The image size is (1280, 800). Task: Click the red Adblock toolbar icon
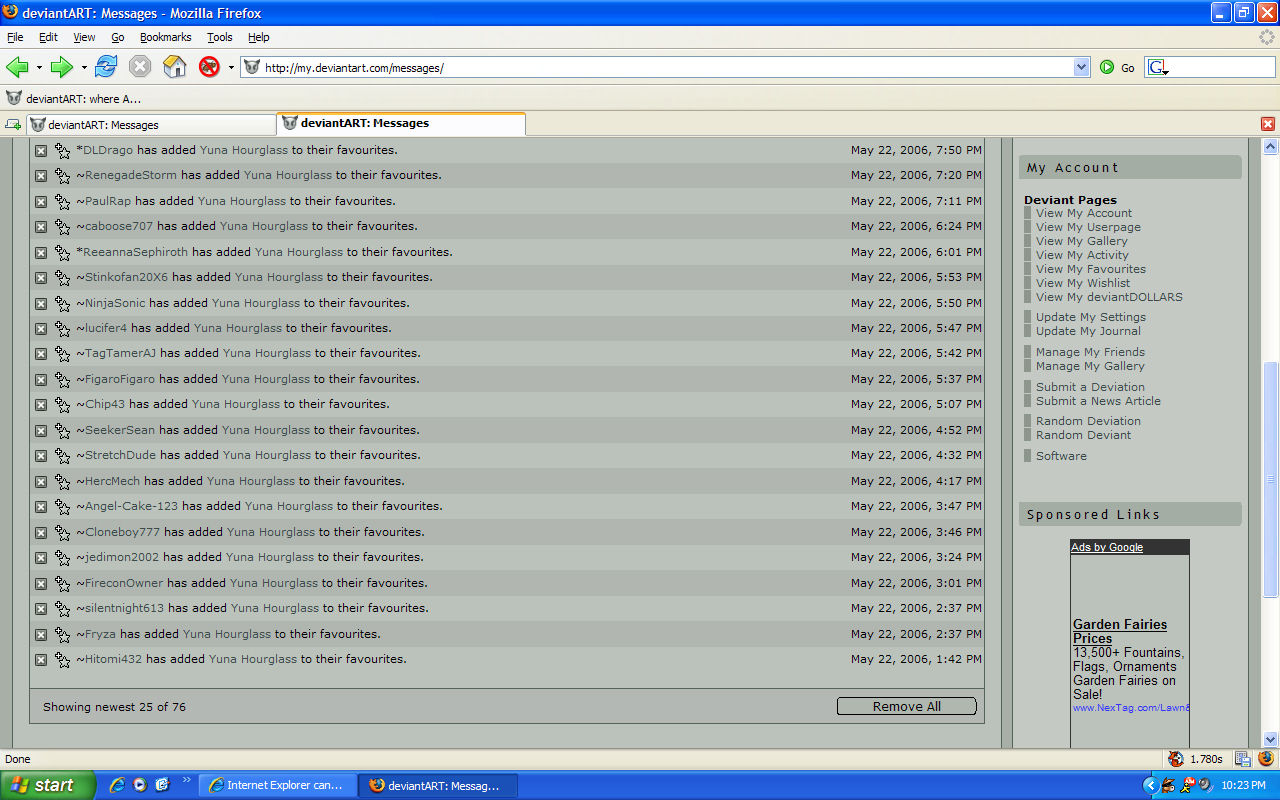(x=209, y=67)
